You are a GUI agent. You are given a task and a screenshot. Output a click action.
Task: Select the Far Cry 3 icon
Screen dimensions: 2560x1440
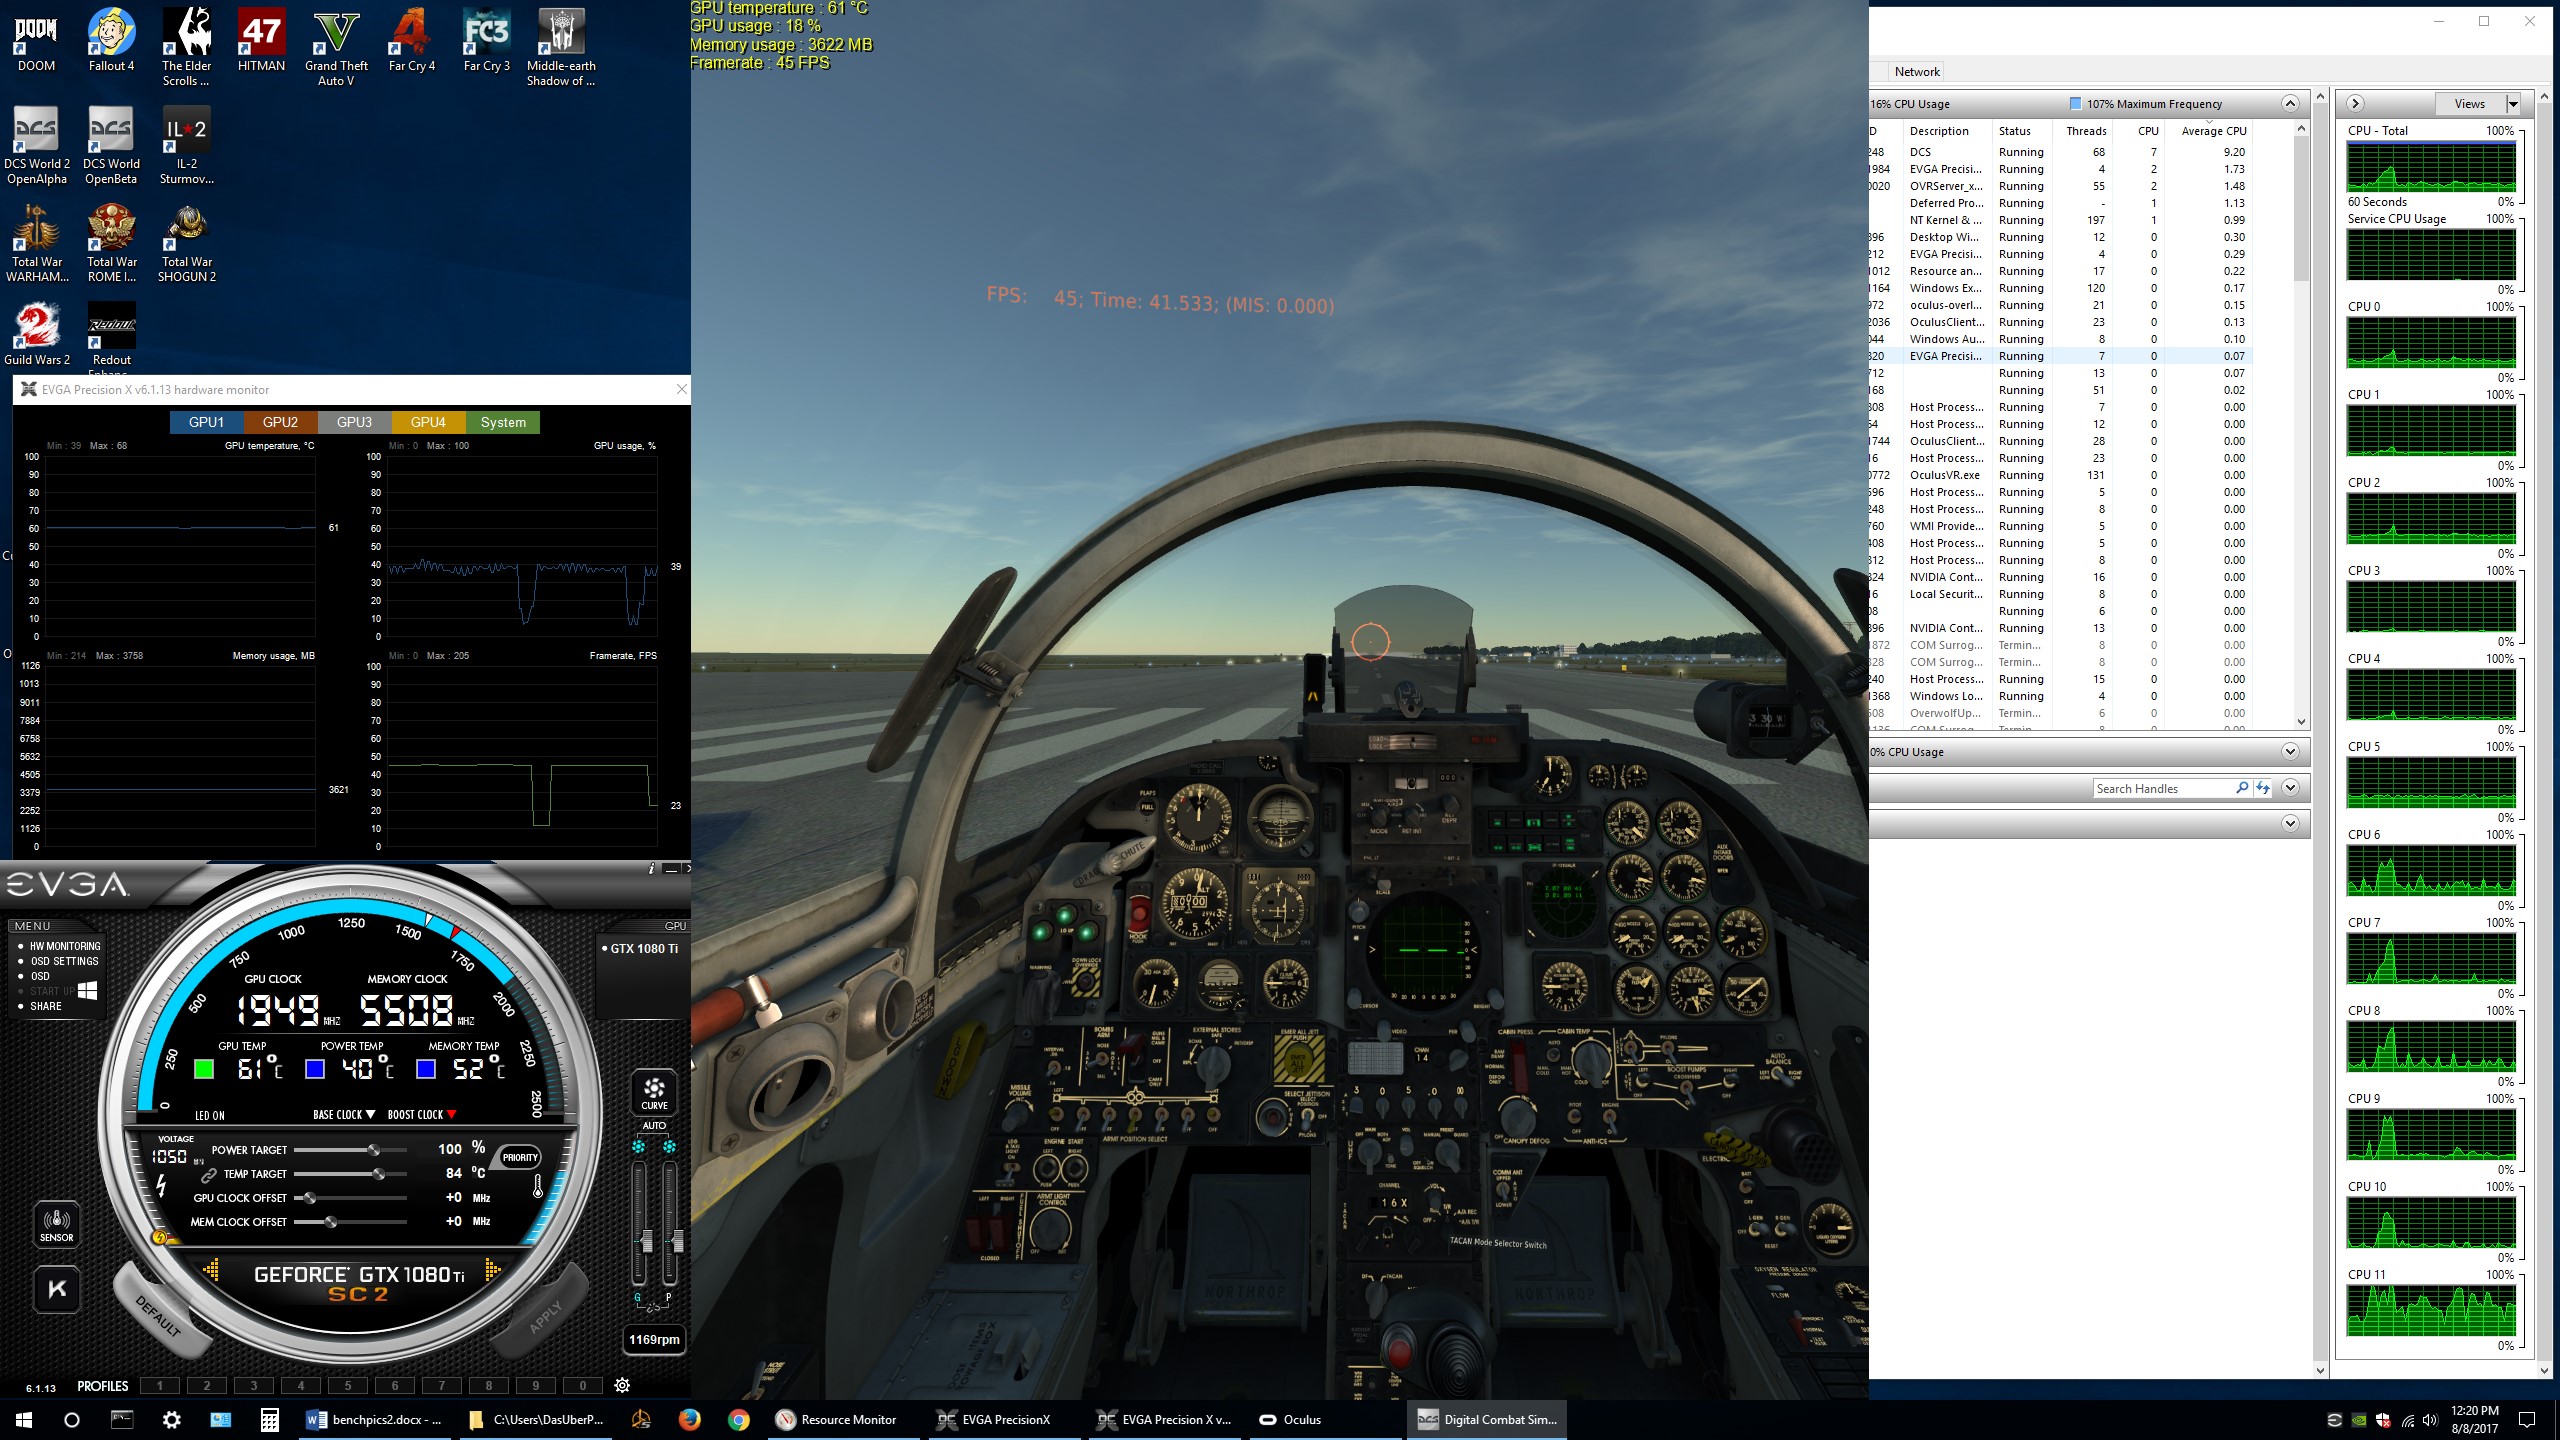pos(486,40)
